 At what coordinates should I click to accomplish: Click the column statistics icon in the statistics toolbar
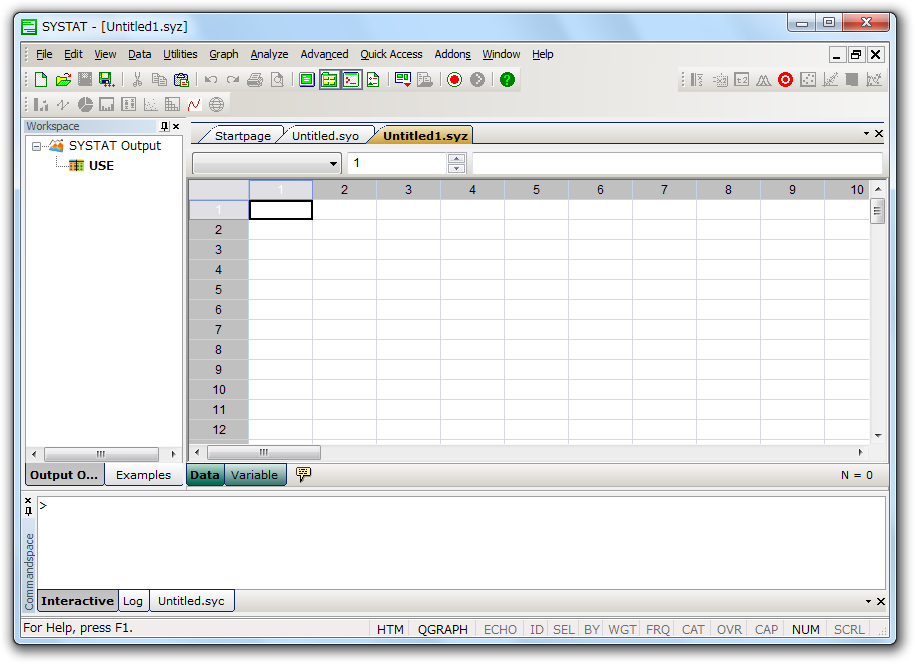coord(697,79)
